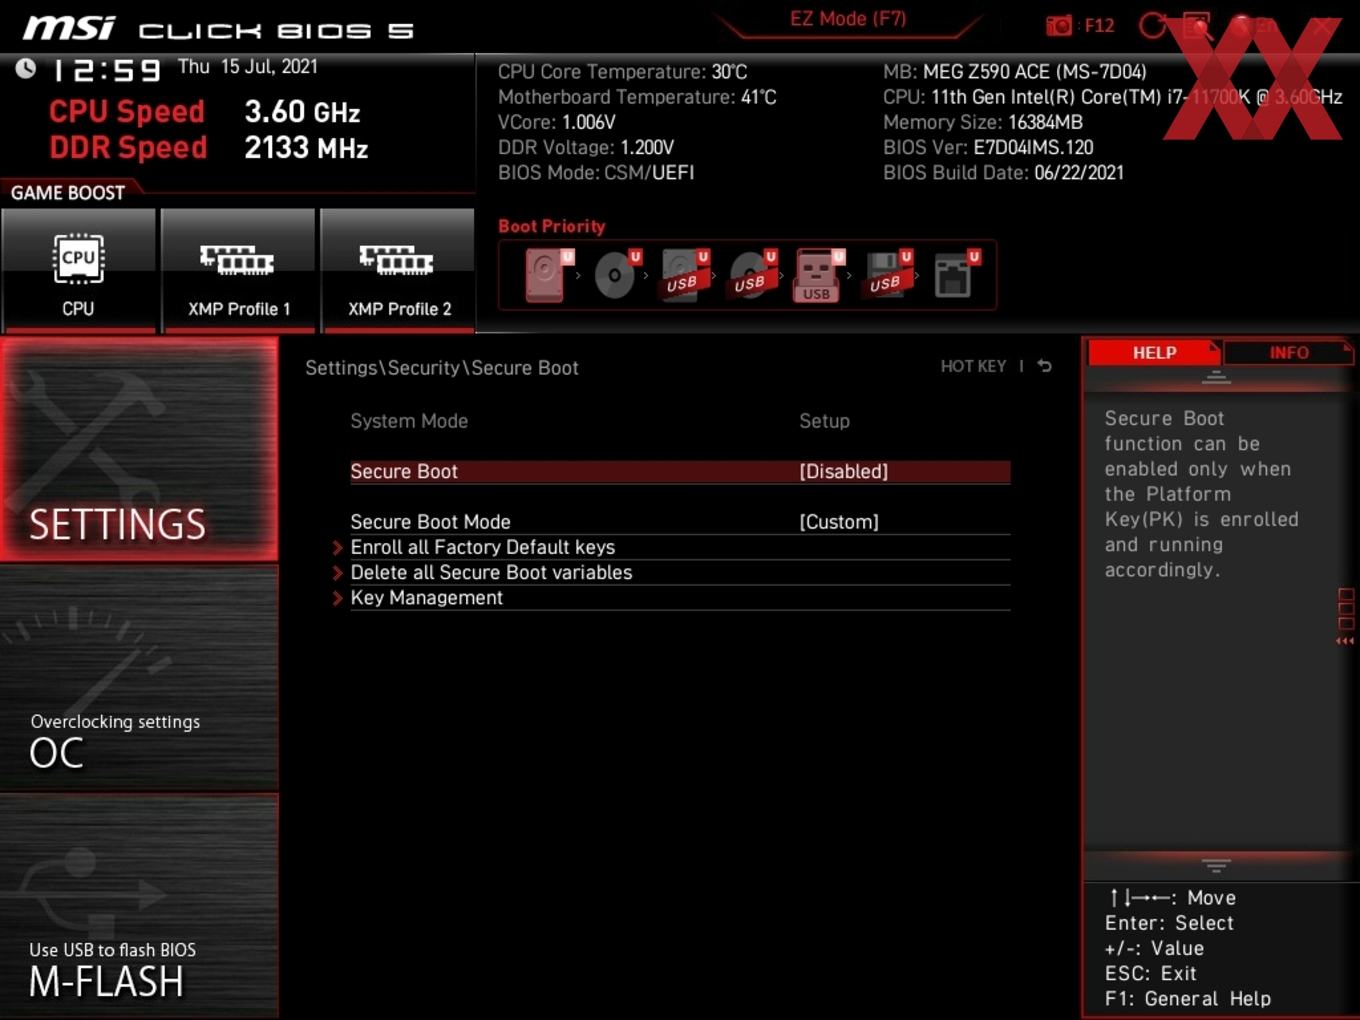Click the DDR Speed 2133 MHz readout
1360x1020 pixels.
pyautogui.click(x=209, y=148)
